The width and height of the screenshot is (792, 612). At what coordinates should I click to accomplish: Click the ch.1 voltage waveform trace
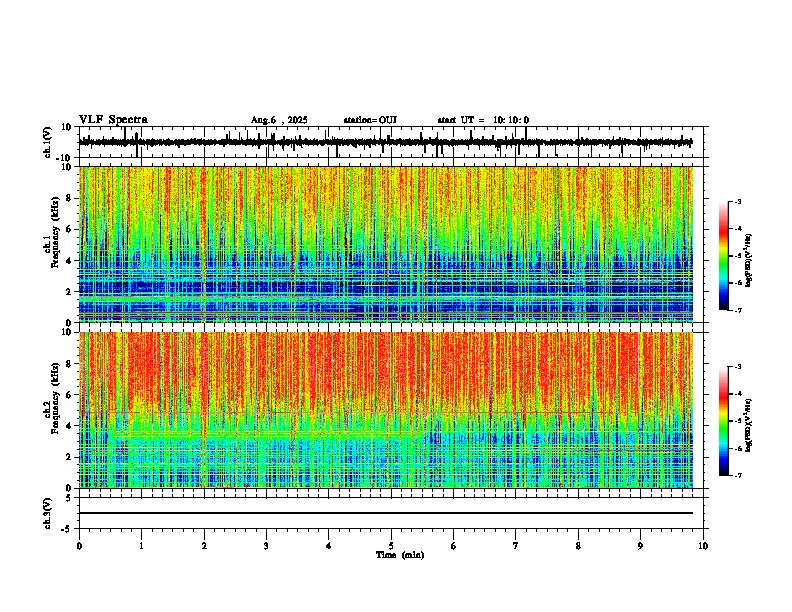pyautogui.click(x=386, y=142)
